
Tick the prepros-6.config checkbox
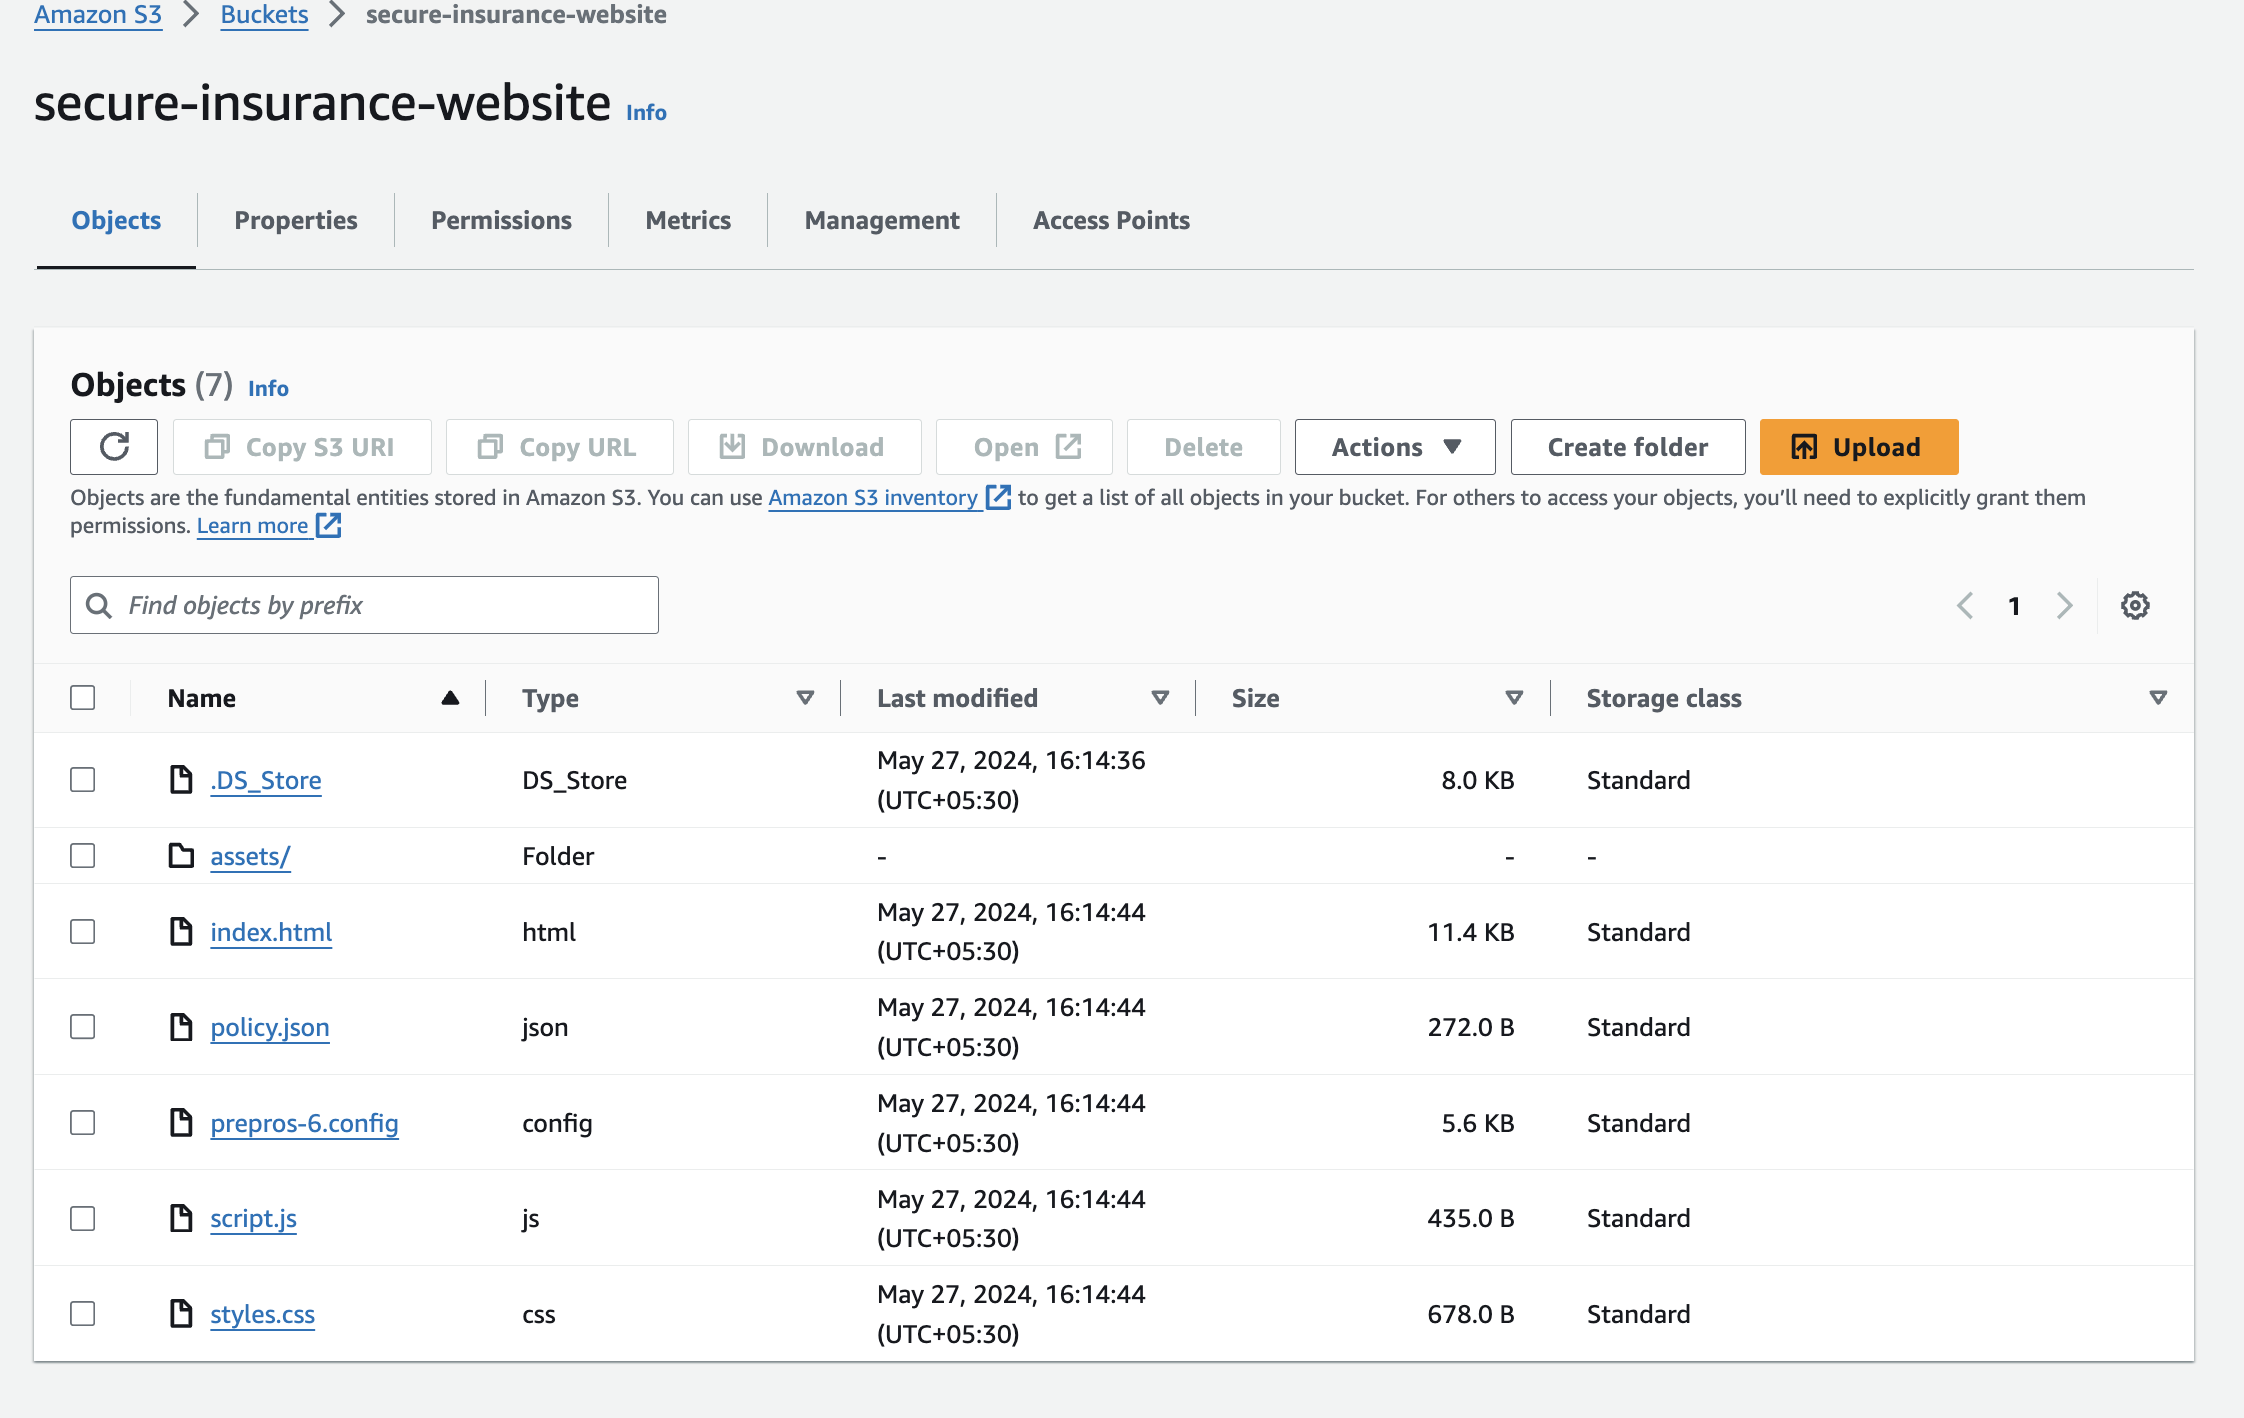coord(83,1123)
